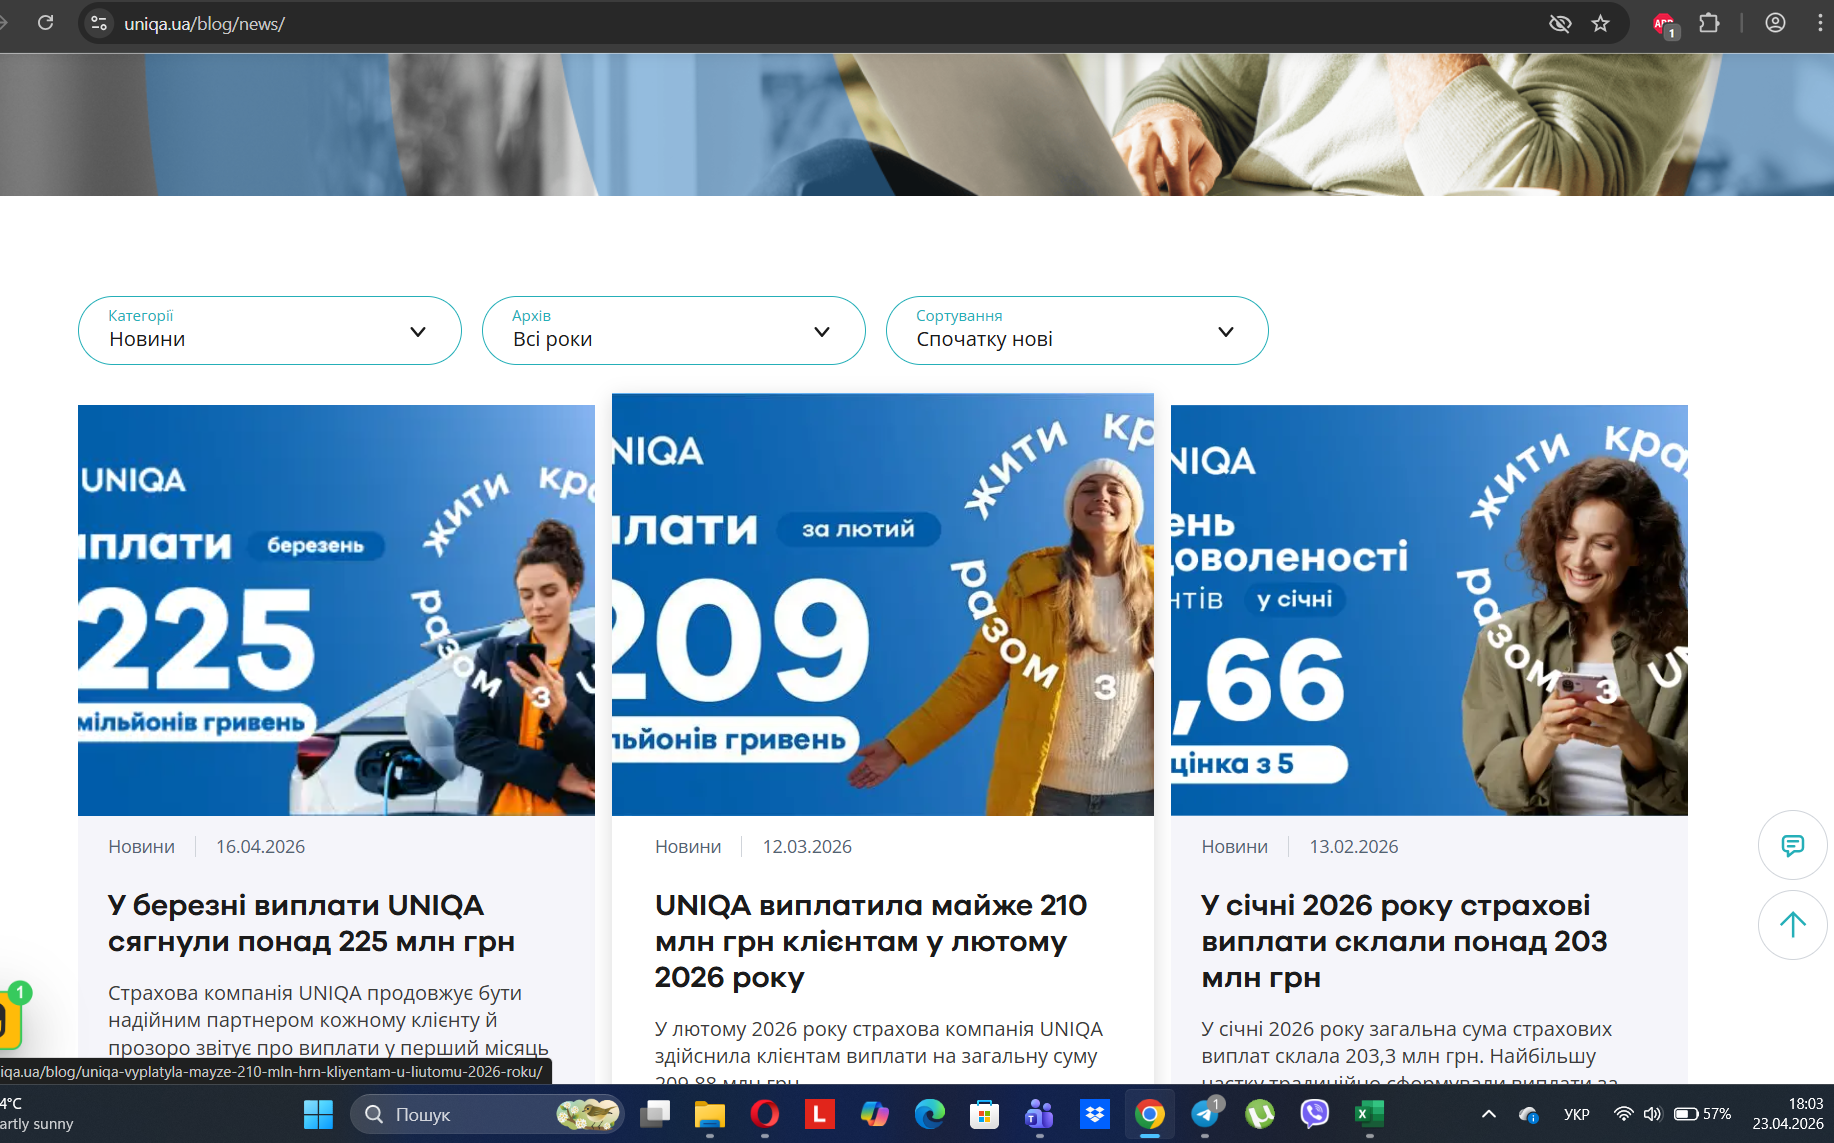Reload the page in Chrome

[x=45, y=23]
